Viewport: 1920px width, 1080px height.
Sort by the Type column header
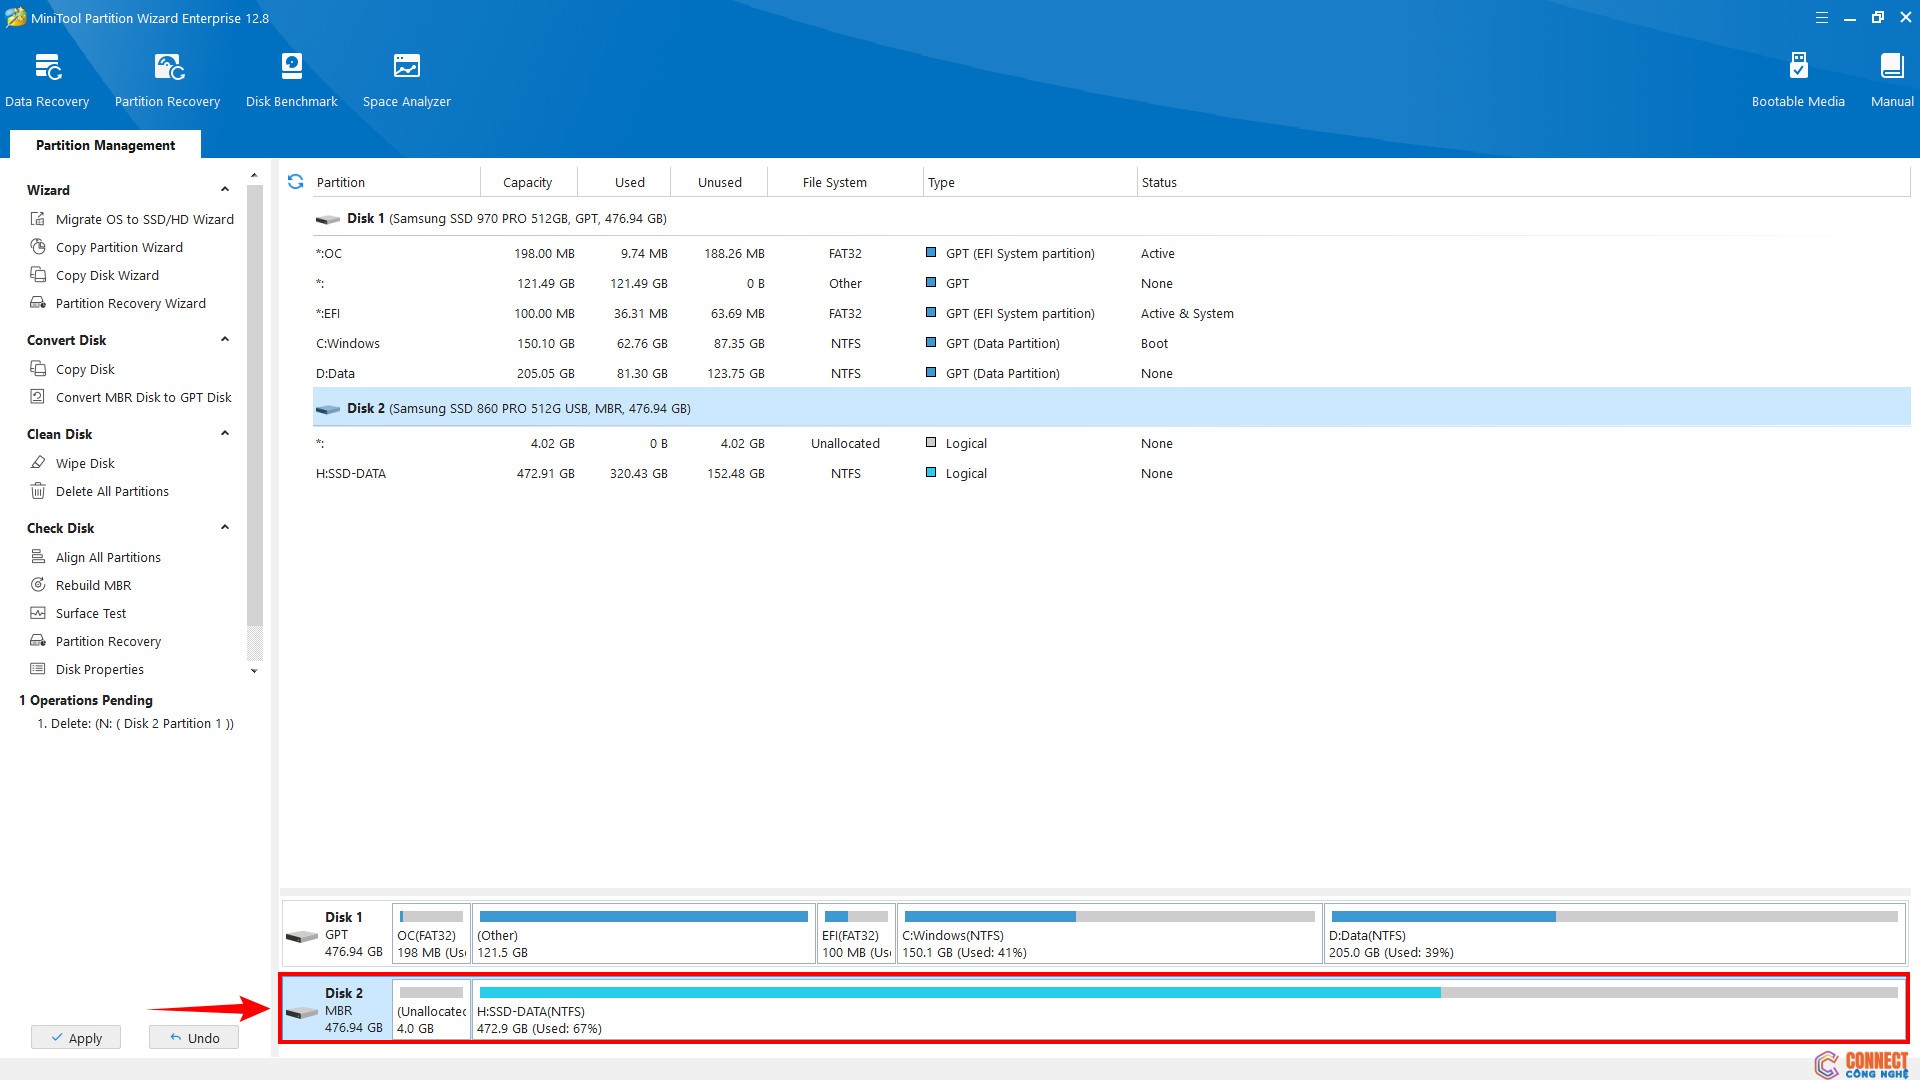pos(1030,182)
